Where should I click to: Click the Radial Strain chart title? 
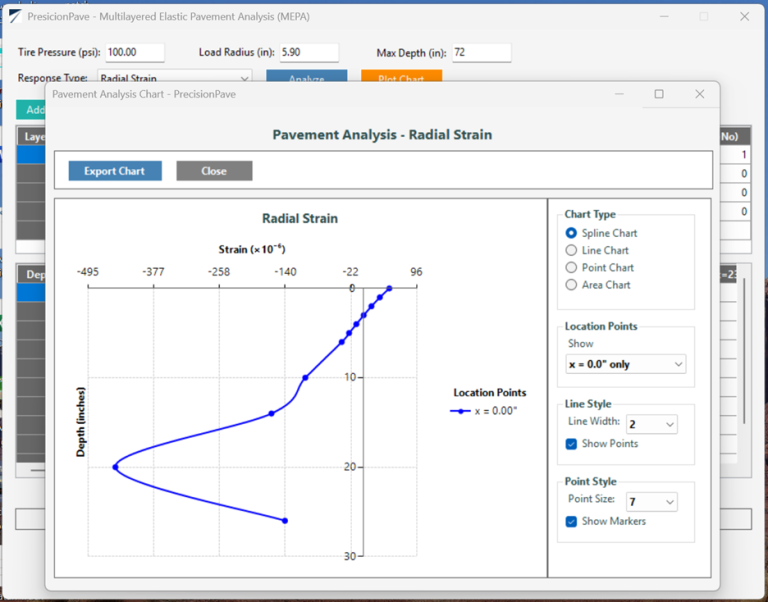coord(300,218)
